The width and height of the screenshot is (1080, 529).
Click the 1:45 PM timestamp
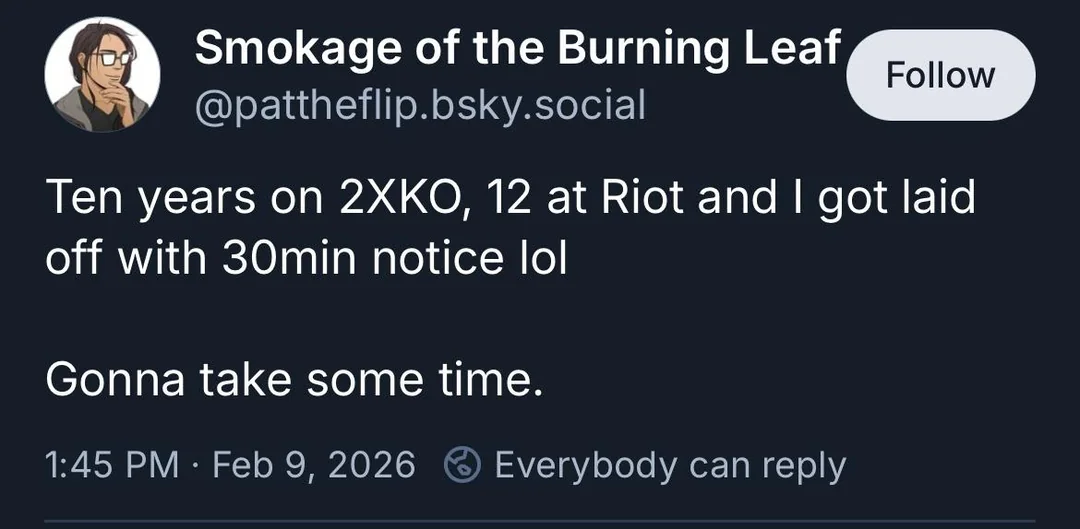coord(113,464)
